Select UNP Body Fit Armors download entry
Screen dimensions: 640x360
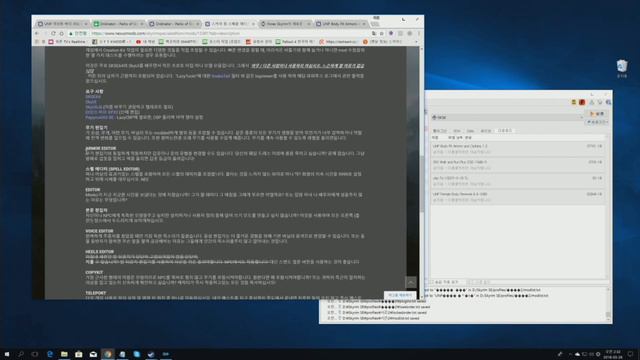[518, 149]
